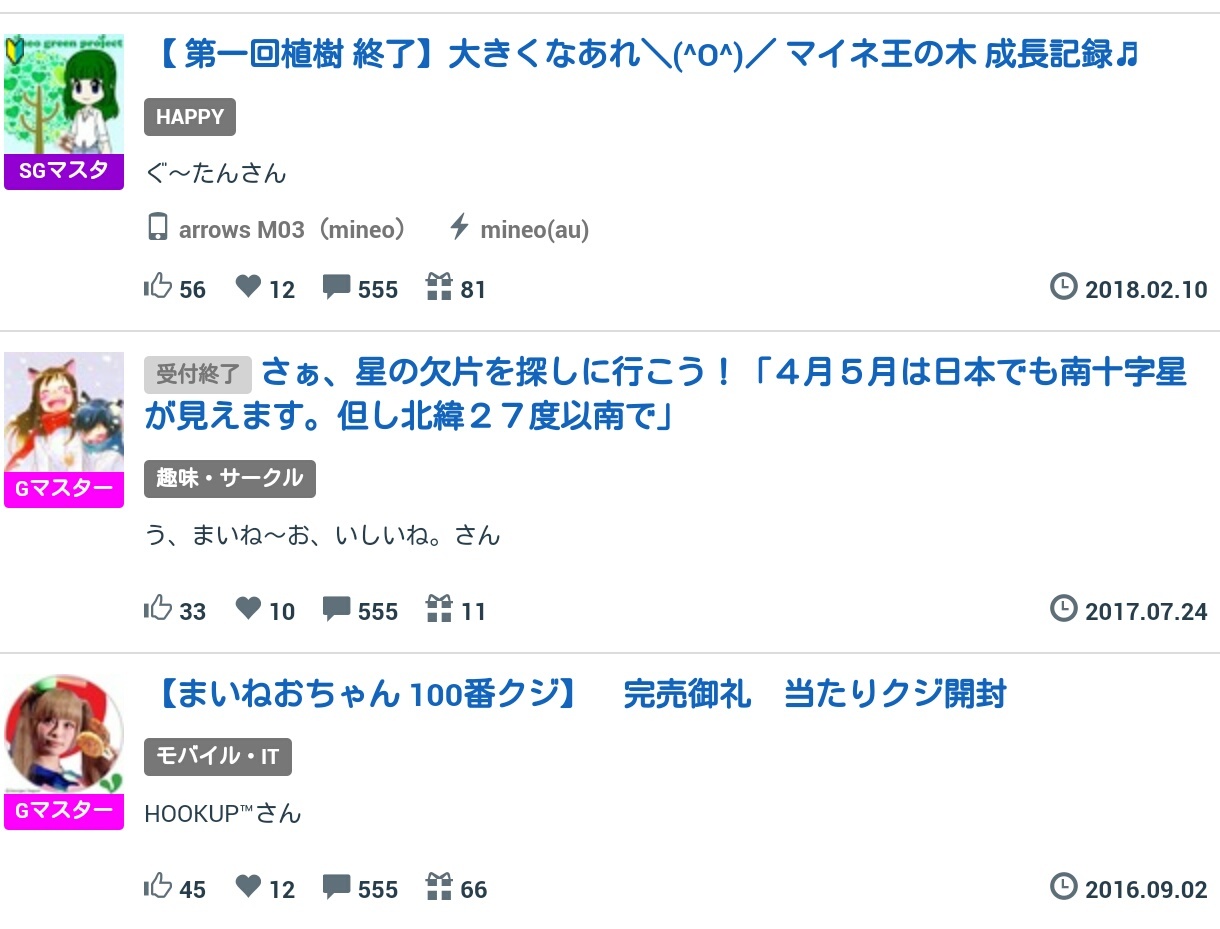This screenshot has height=929, width=1220.
Task: Open まいねおちゃん 100番クジ post title
Action: [x=580, y=693]
